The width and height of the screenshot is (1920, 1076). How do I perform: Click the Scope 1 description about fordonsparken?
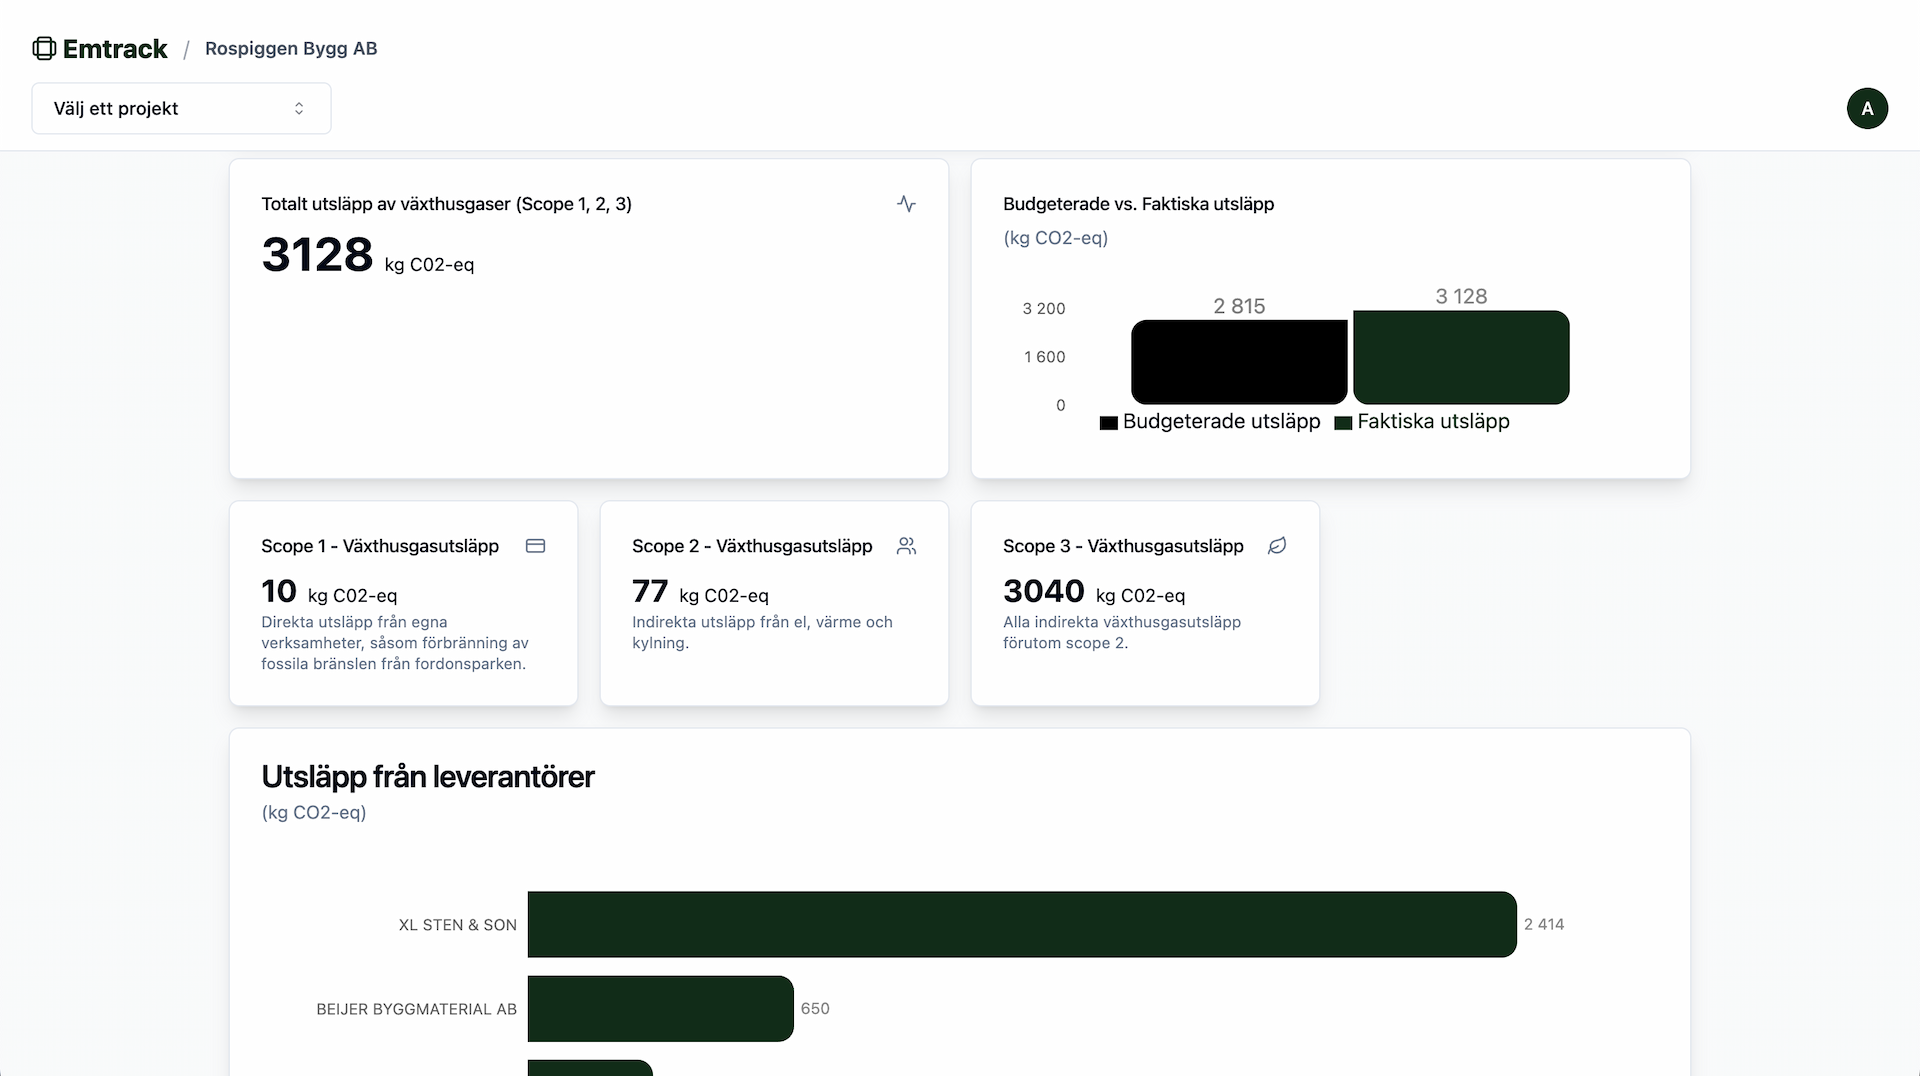(x=395, y=643)
